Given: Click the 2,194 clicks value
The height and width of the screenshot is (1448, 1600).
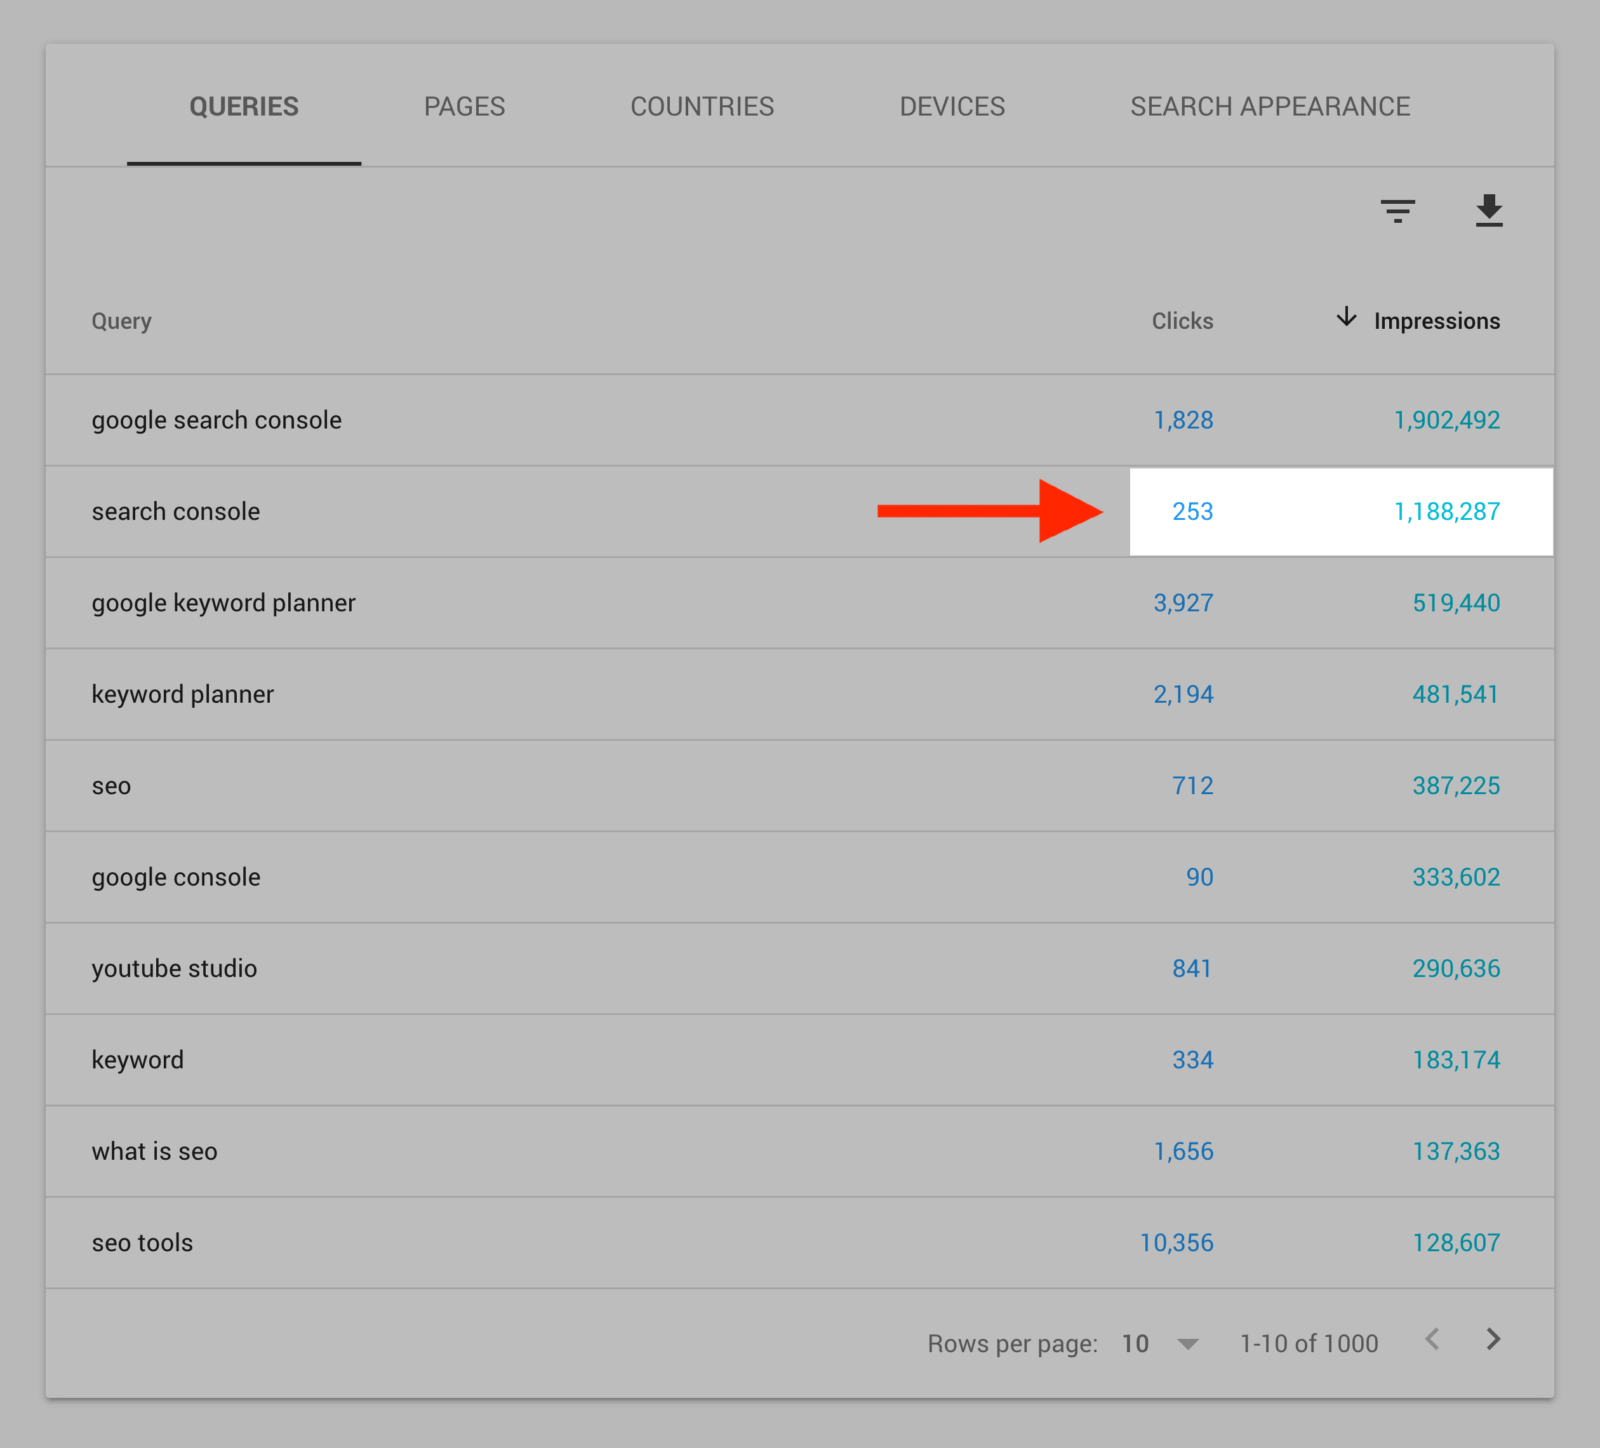Looking at the screenshot, I should pyautogui.click(x=1183, y=694).
